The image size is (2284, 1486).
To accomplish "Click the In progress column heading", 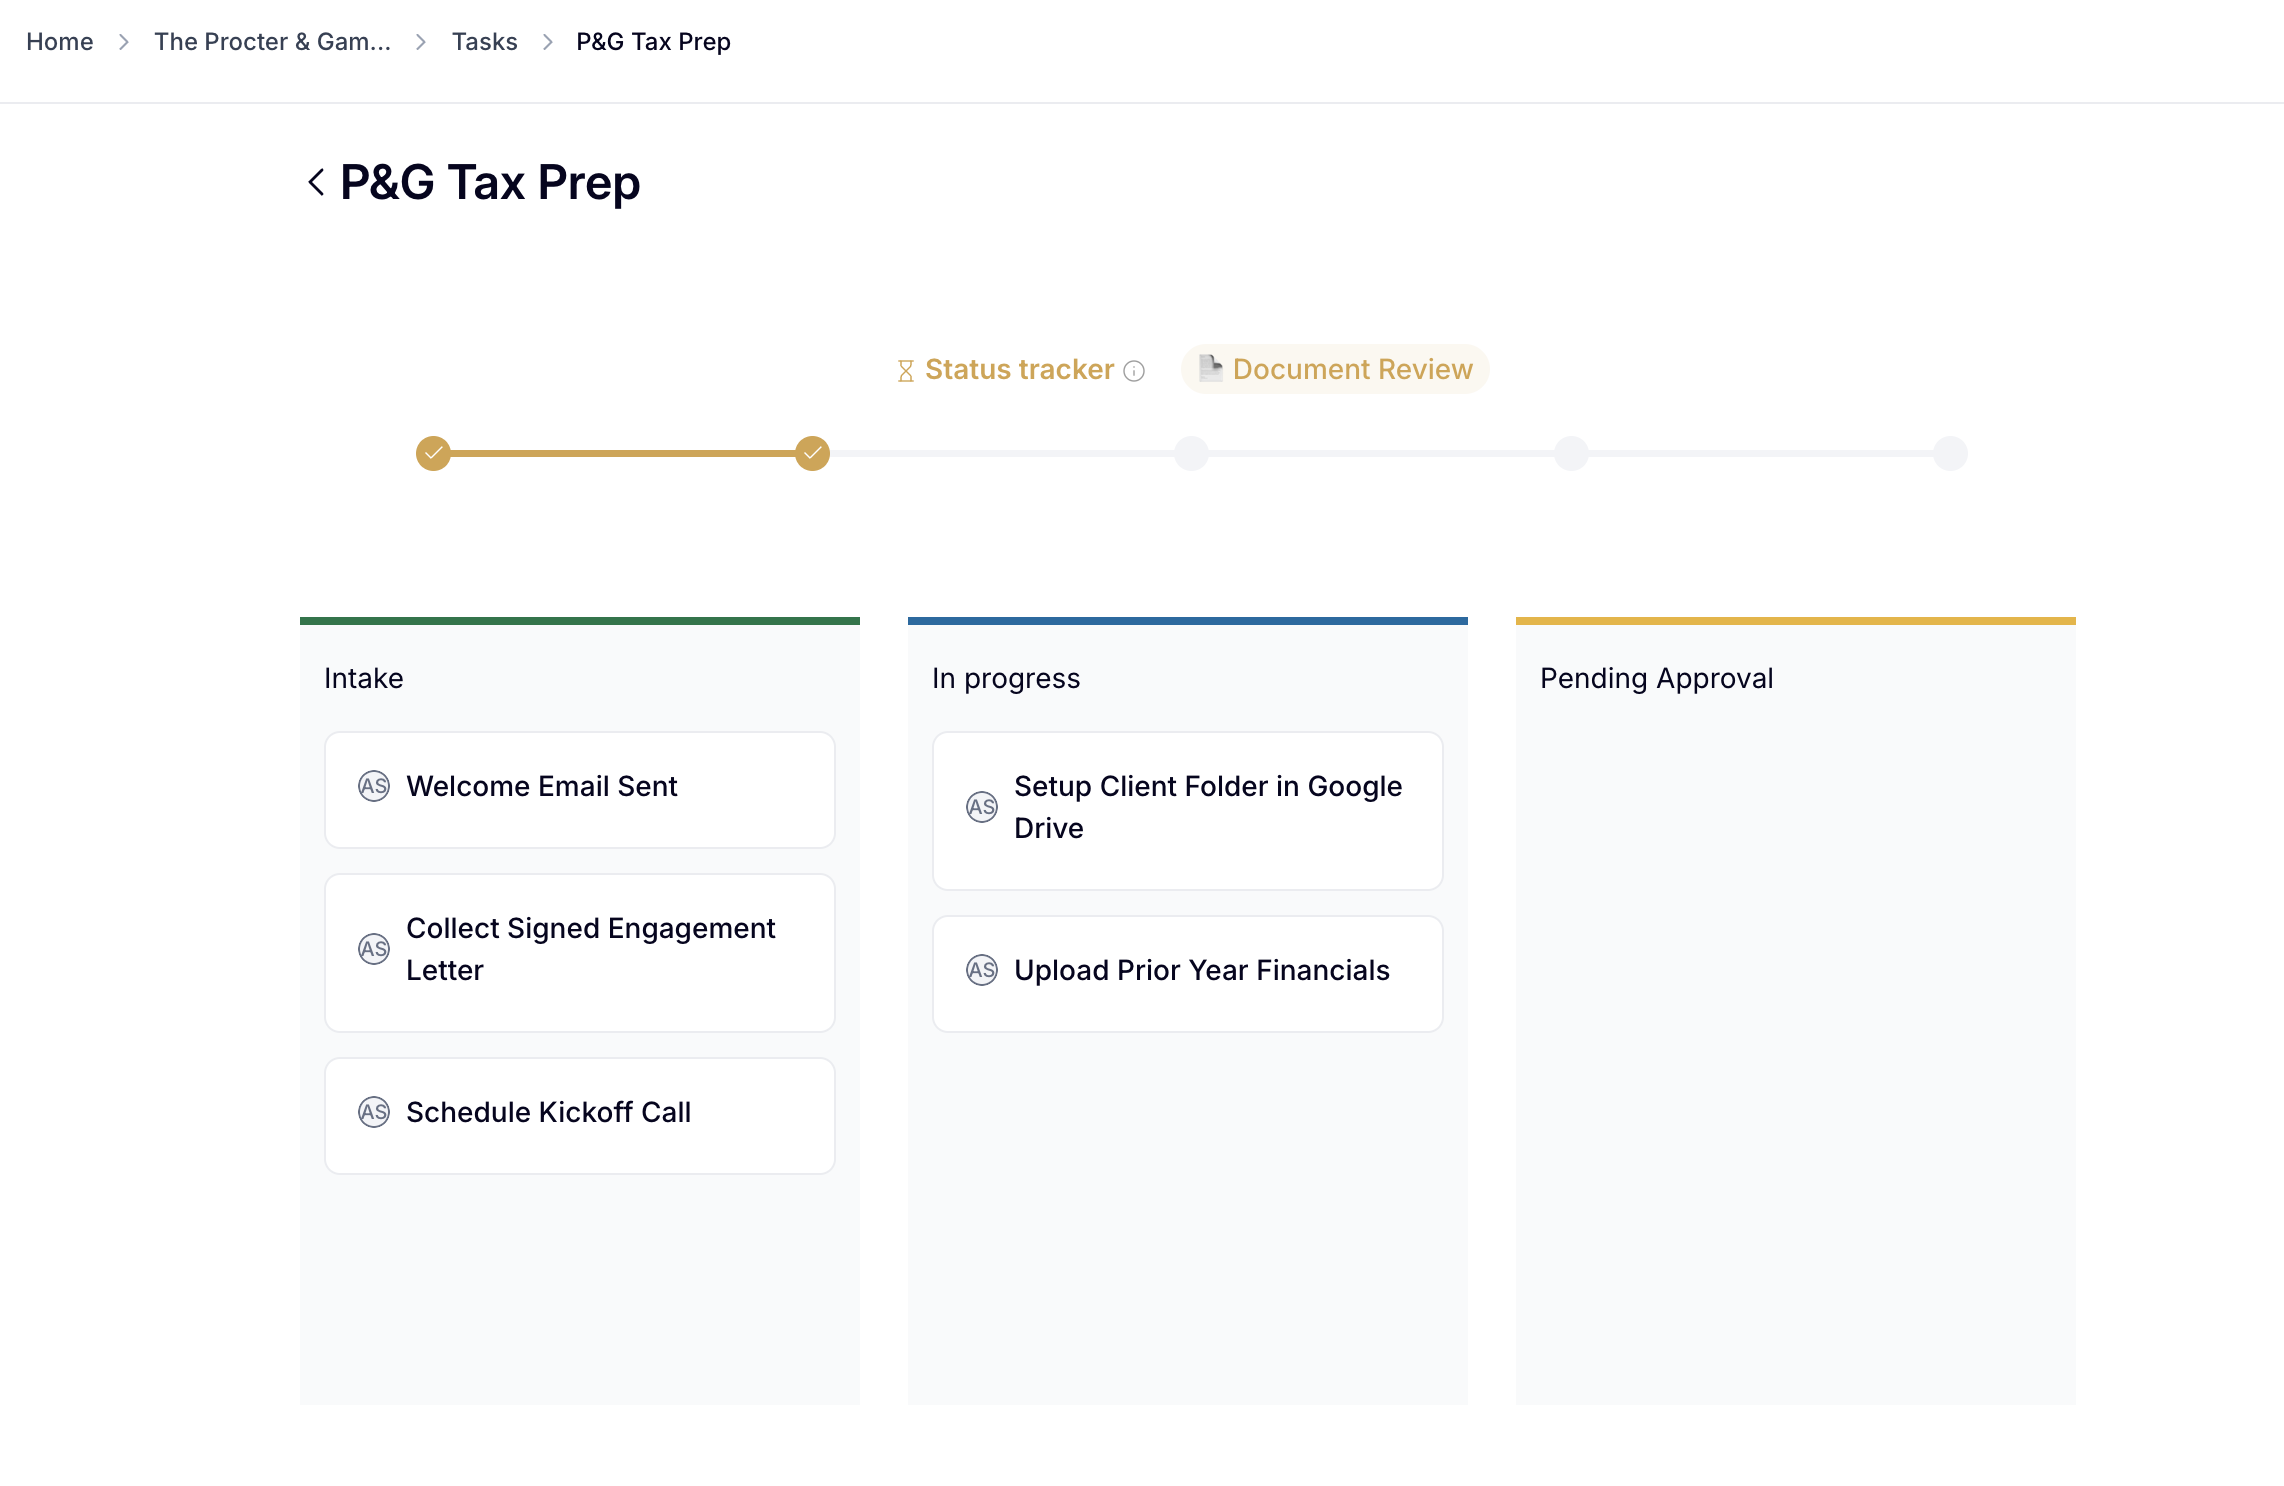I will (1006, 678).
